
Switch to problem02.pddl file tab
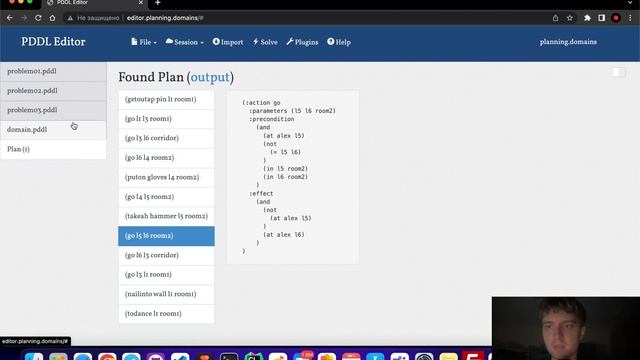[x=53, y=91]
